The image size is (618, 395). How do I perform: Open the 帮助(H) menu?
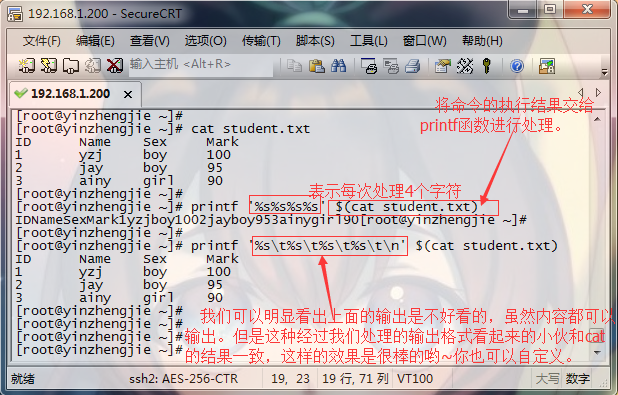point(482,41)
